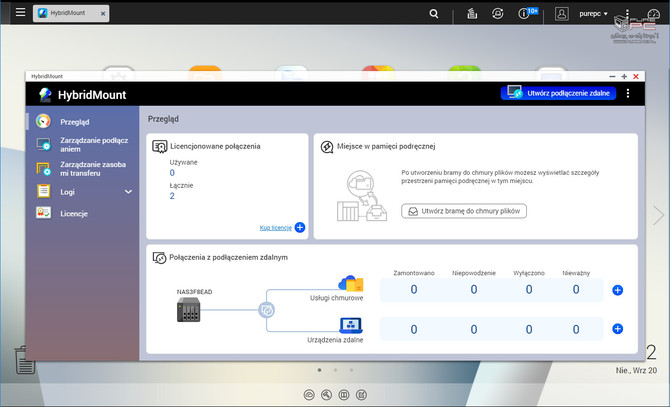The width and height of the screenshot is (670, 407).
Task: Click Utwórz bramę do chmury plików button
Action: [464, 211]
